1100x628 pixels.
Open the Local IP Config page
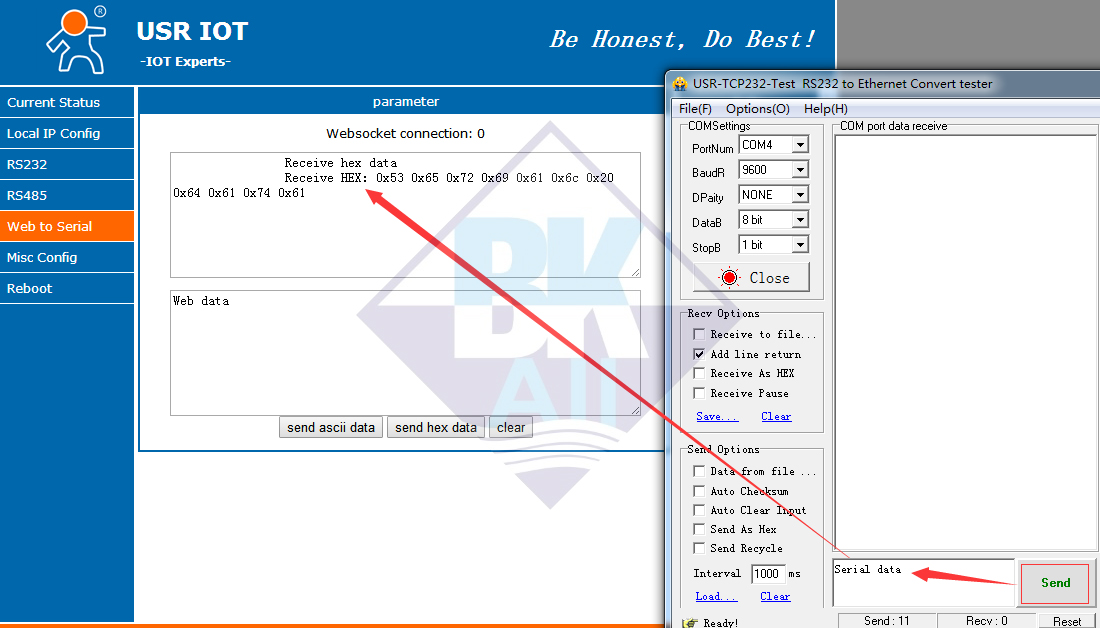67,133
